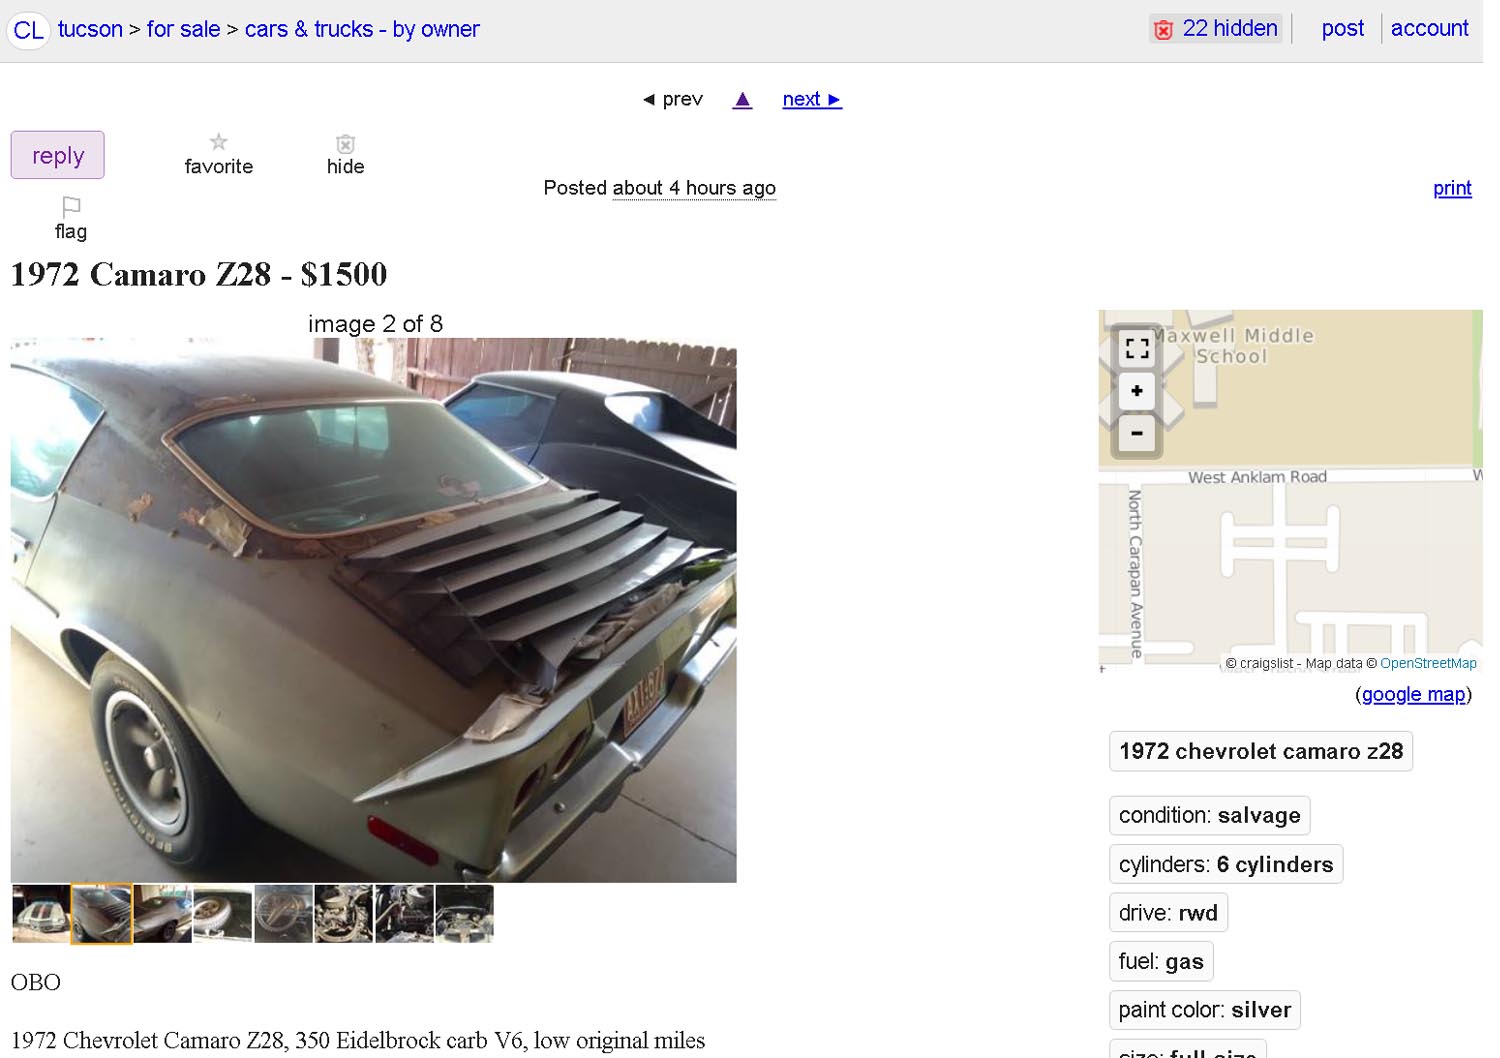
Task: Show the 22 hidden postings
Action: click(1216, 29)
